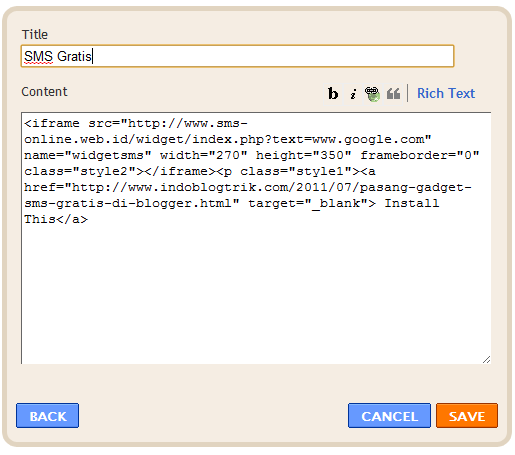Click the textarea resize grip corner
The height and width of the screenshot is (455, 515).
pyautogui.click(x=487, y=360)
